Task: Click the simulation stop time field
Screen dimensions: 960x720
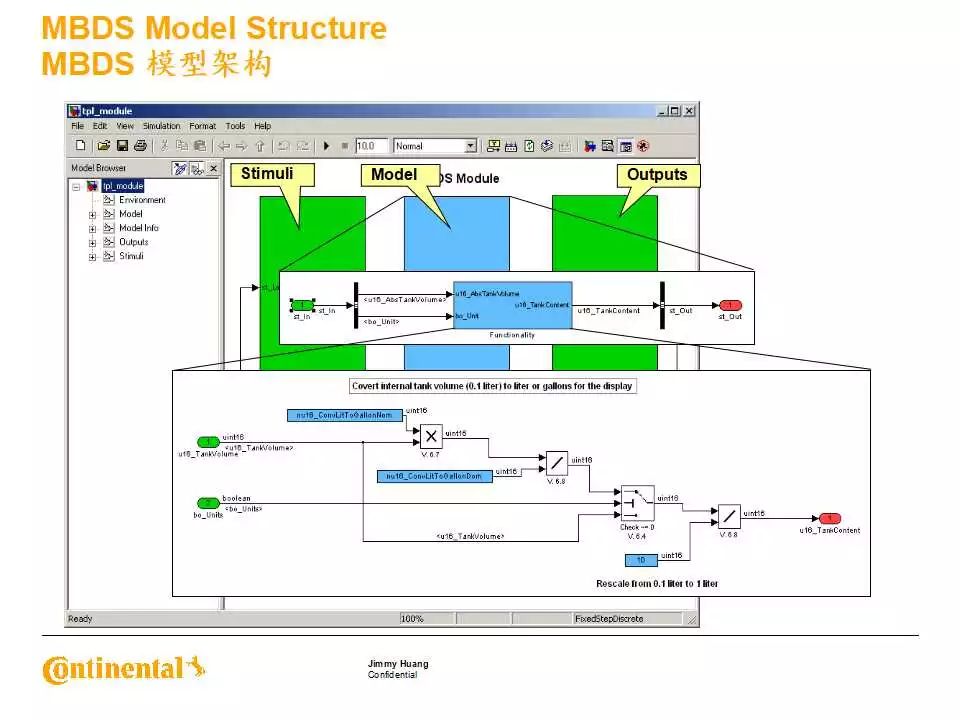Action: click(x=372, y=146)
